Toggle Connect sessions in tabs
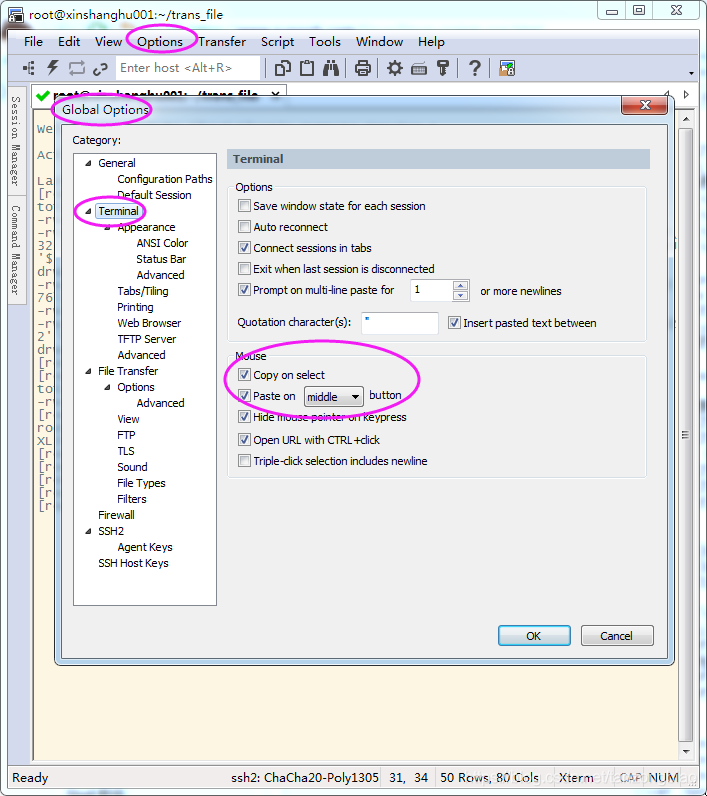Image resolution: width=707 pixels, height=796 pixels. click(244, 248)
